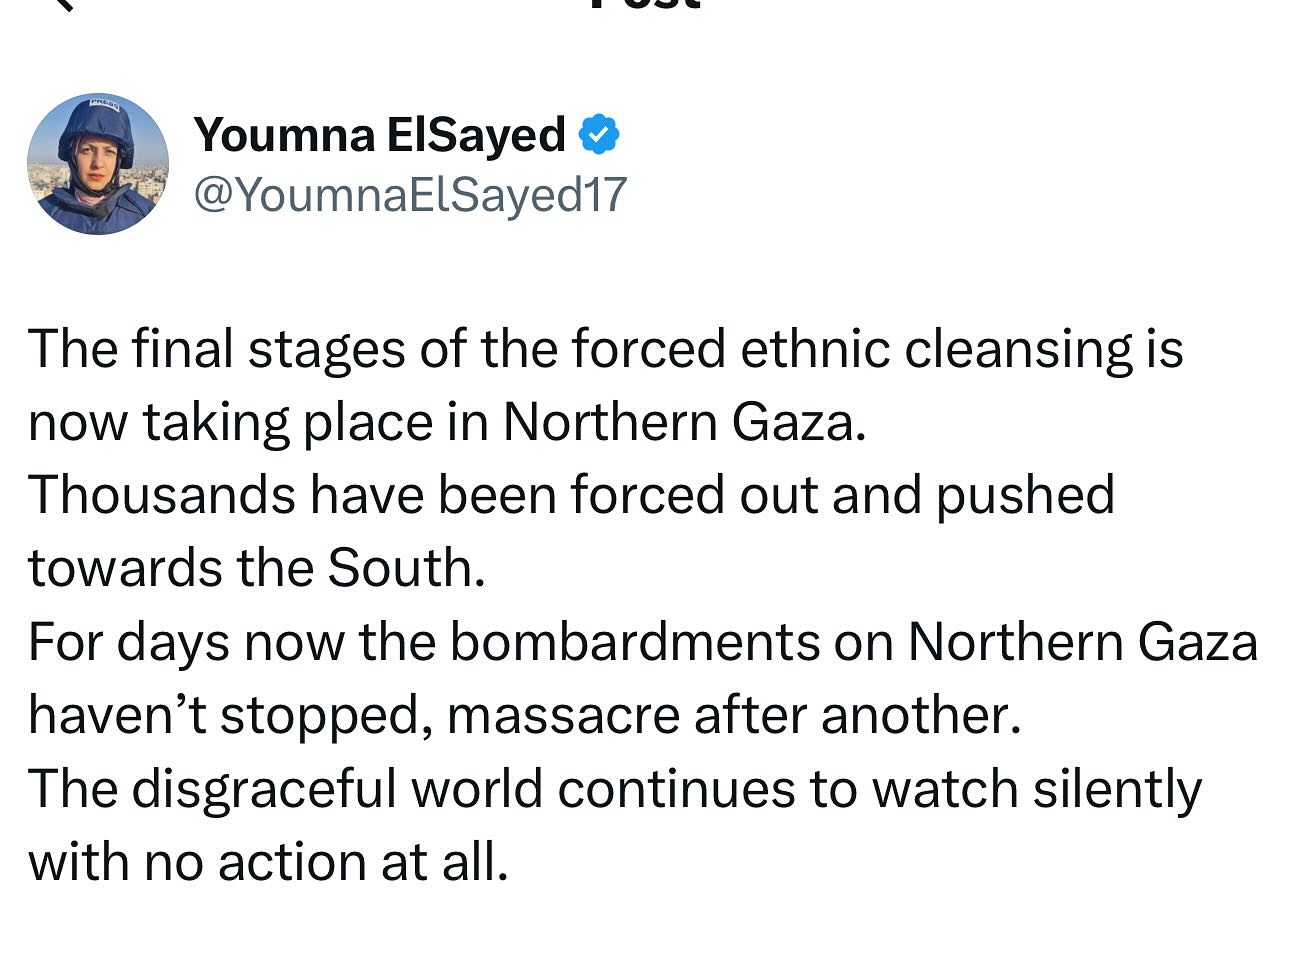This screenshot has height=970, width=1290.
Task: Click the words 'haven't stopped' in the post
Action: pos(230,715)
